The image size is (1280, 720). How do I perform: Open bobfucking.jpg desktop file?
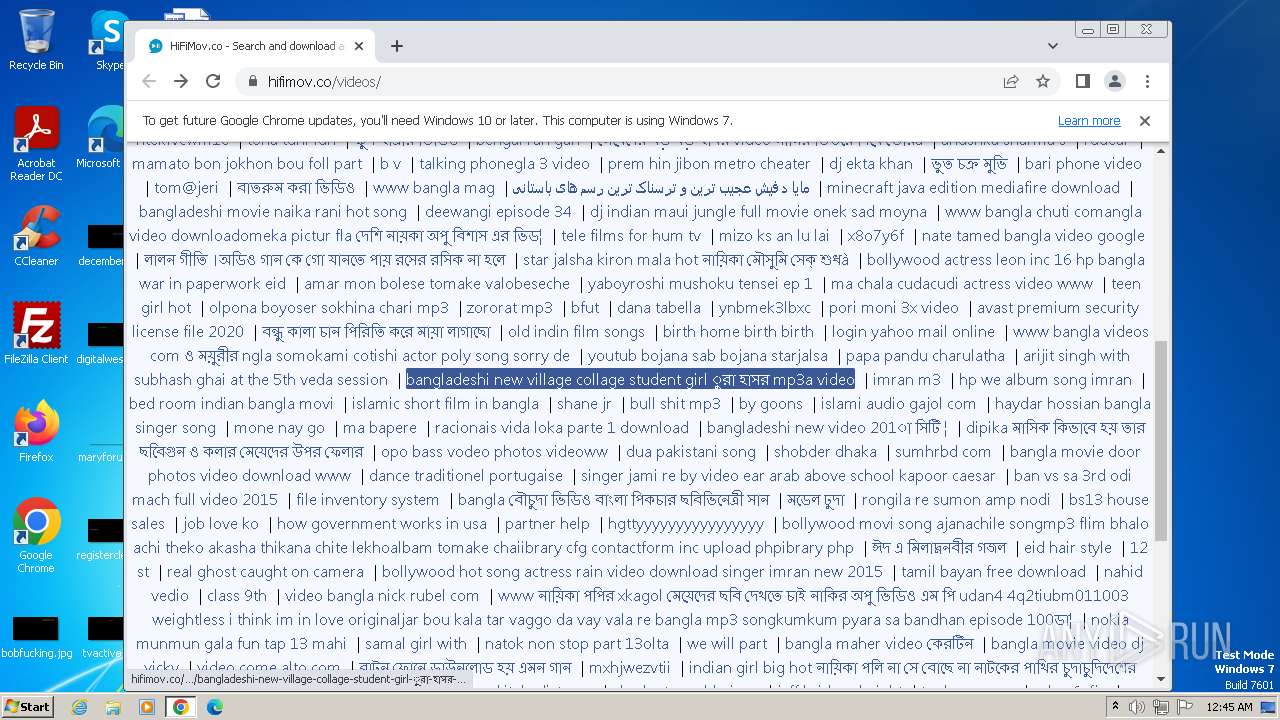pos(36,638)
